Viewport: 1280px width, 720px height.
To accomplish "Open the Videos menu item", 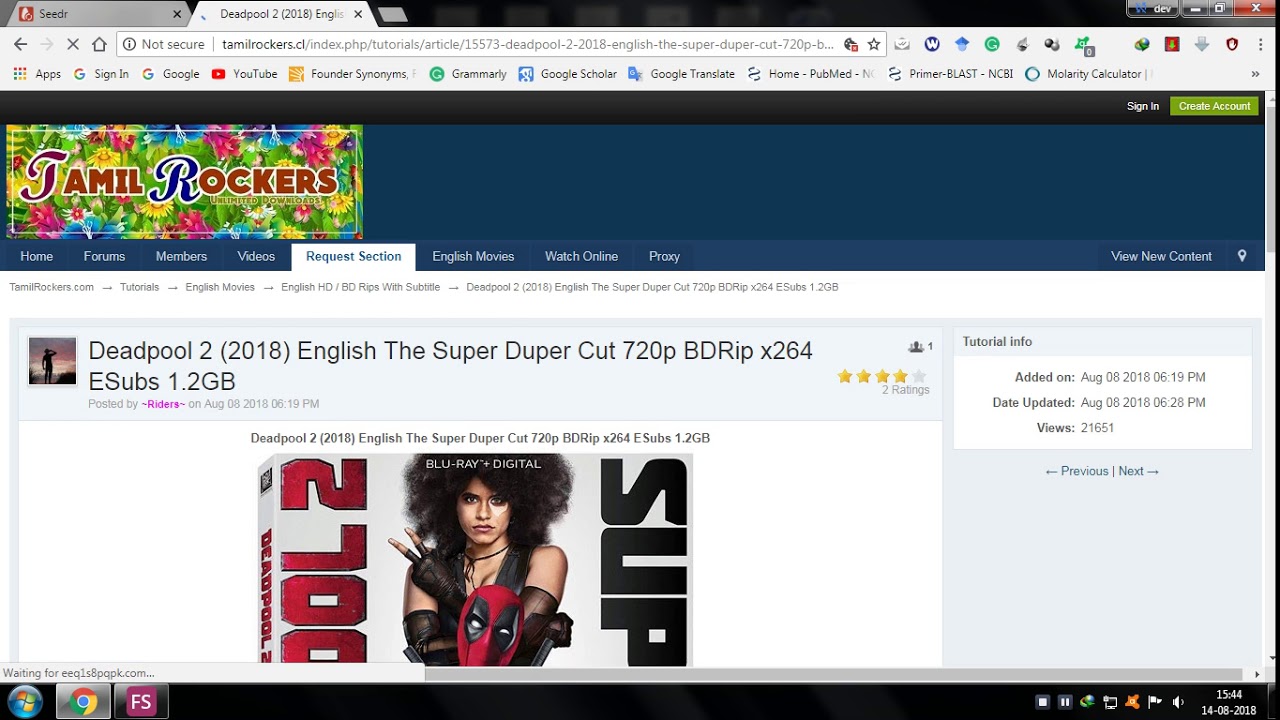I will click(256, 256).
